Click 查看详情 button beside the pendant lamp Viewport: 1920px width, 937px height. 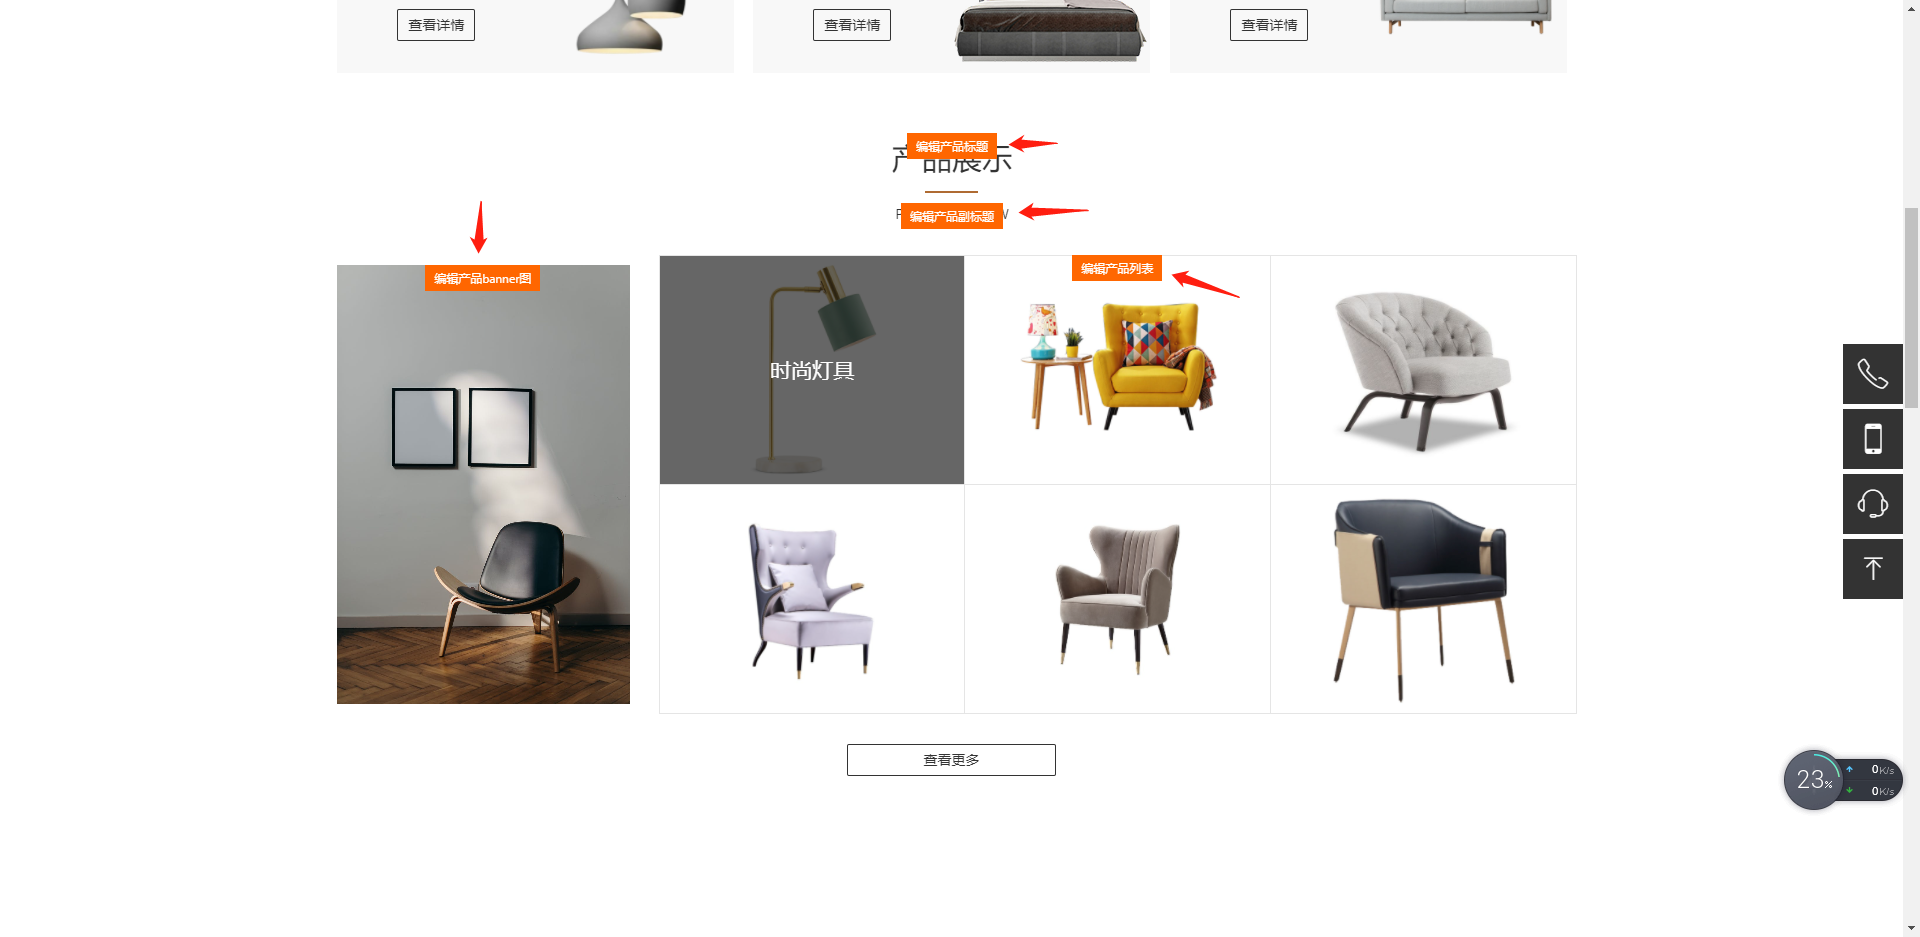coord(436,25)
